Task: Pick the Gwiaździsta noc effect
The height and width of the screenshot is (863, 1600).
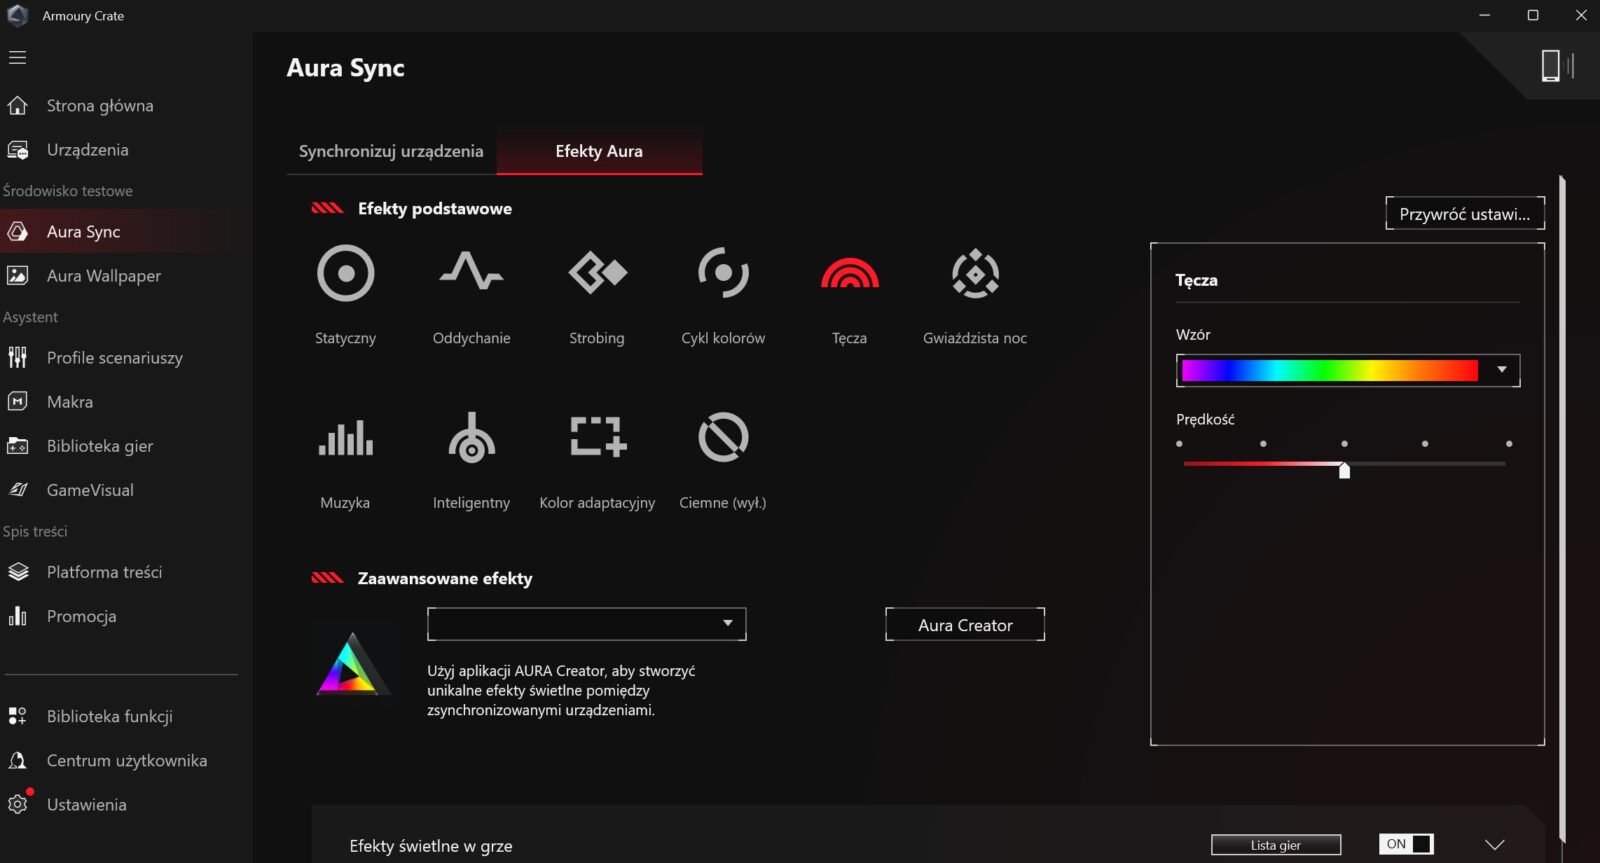Action: [x=975, y=273]
